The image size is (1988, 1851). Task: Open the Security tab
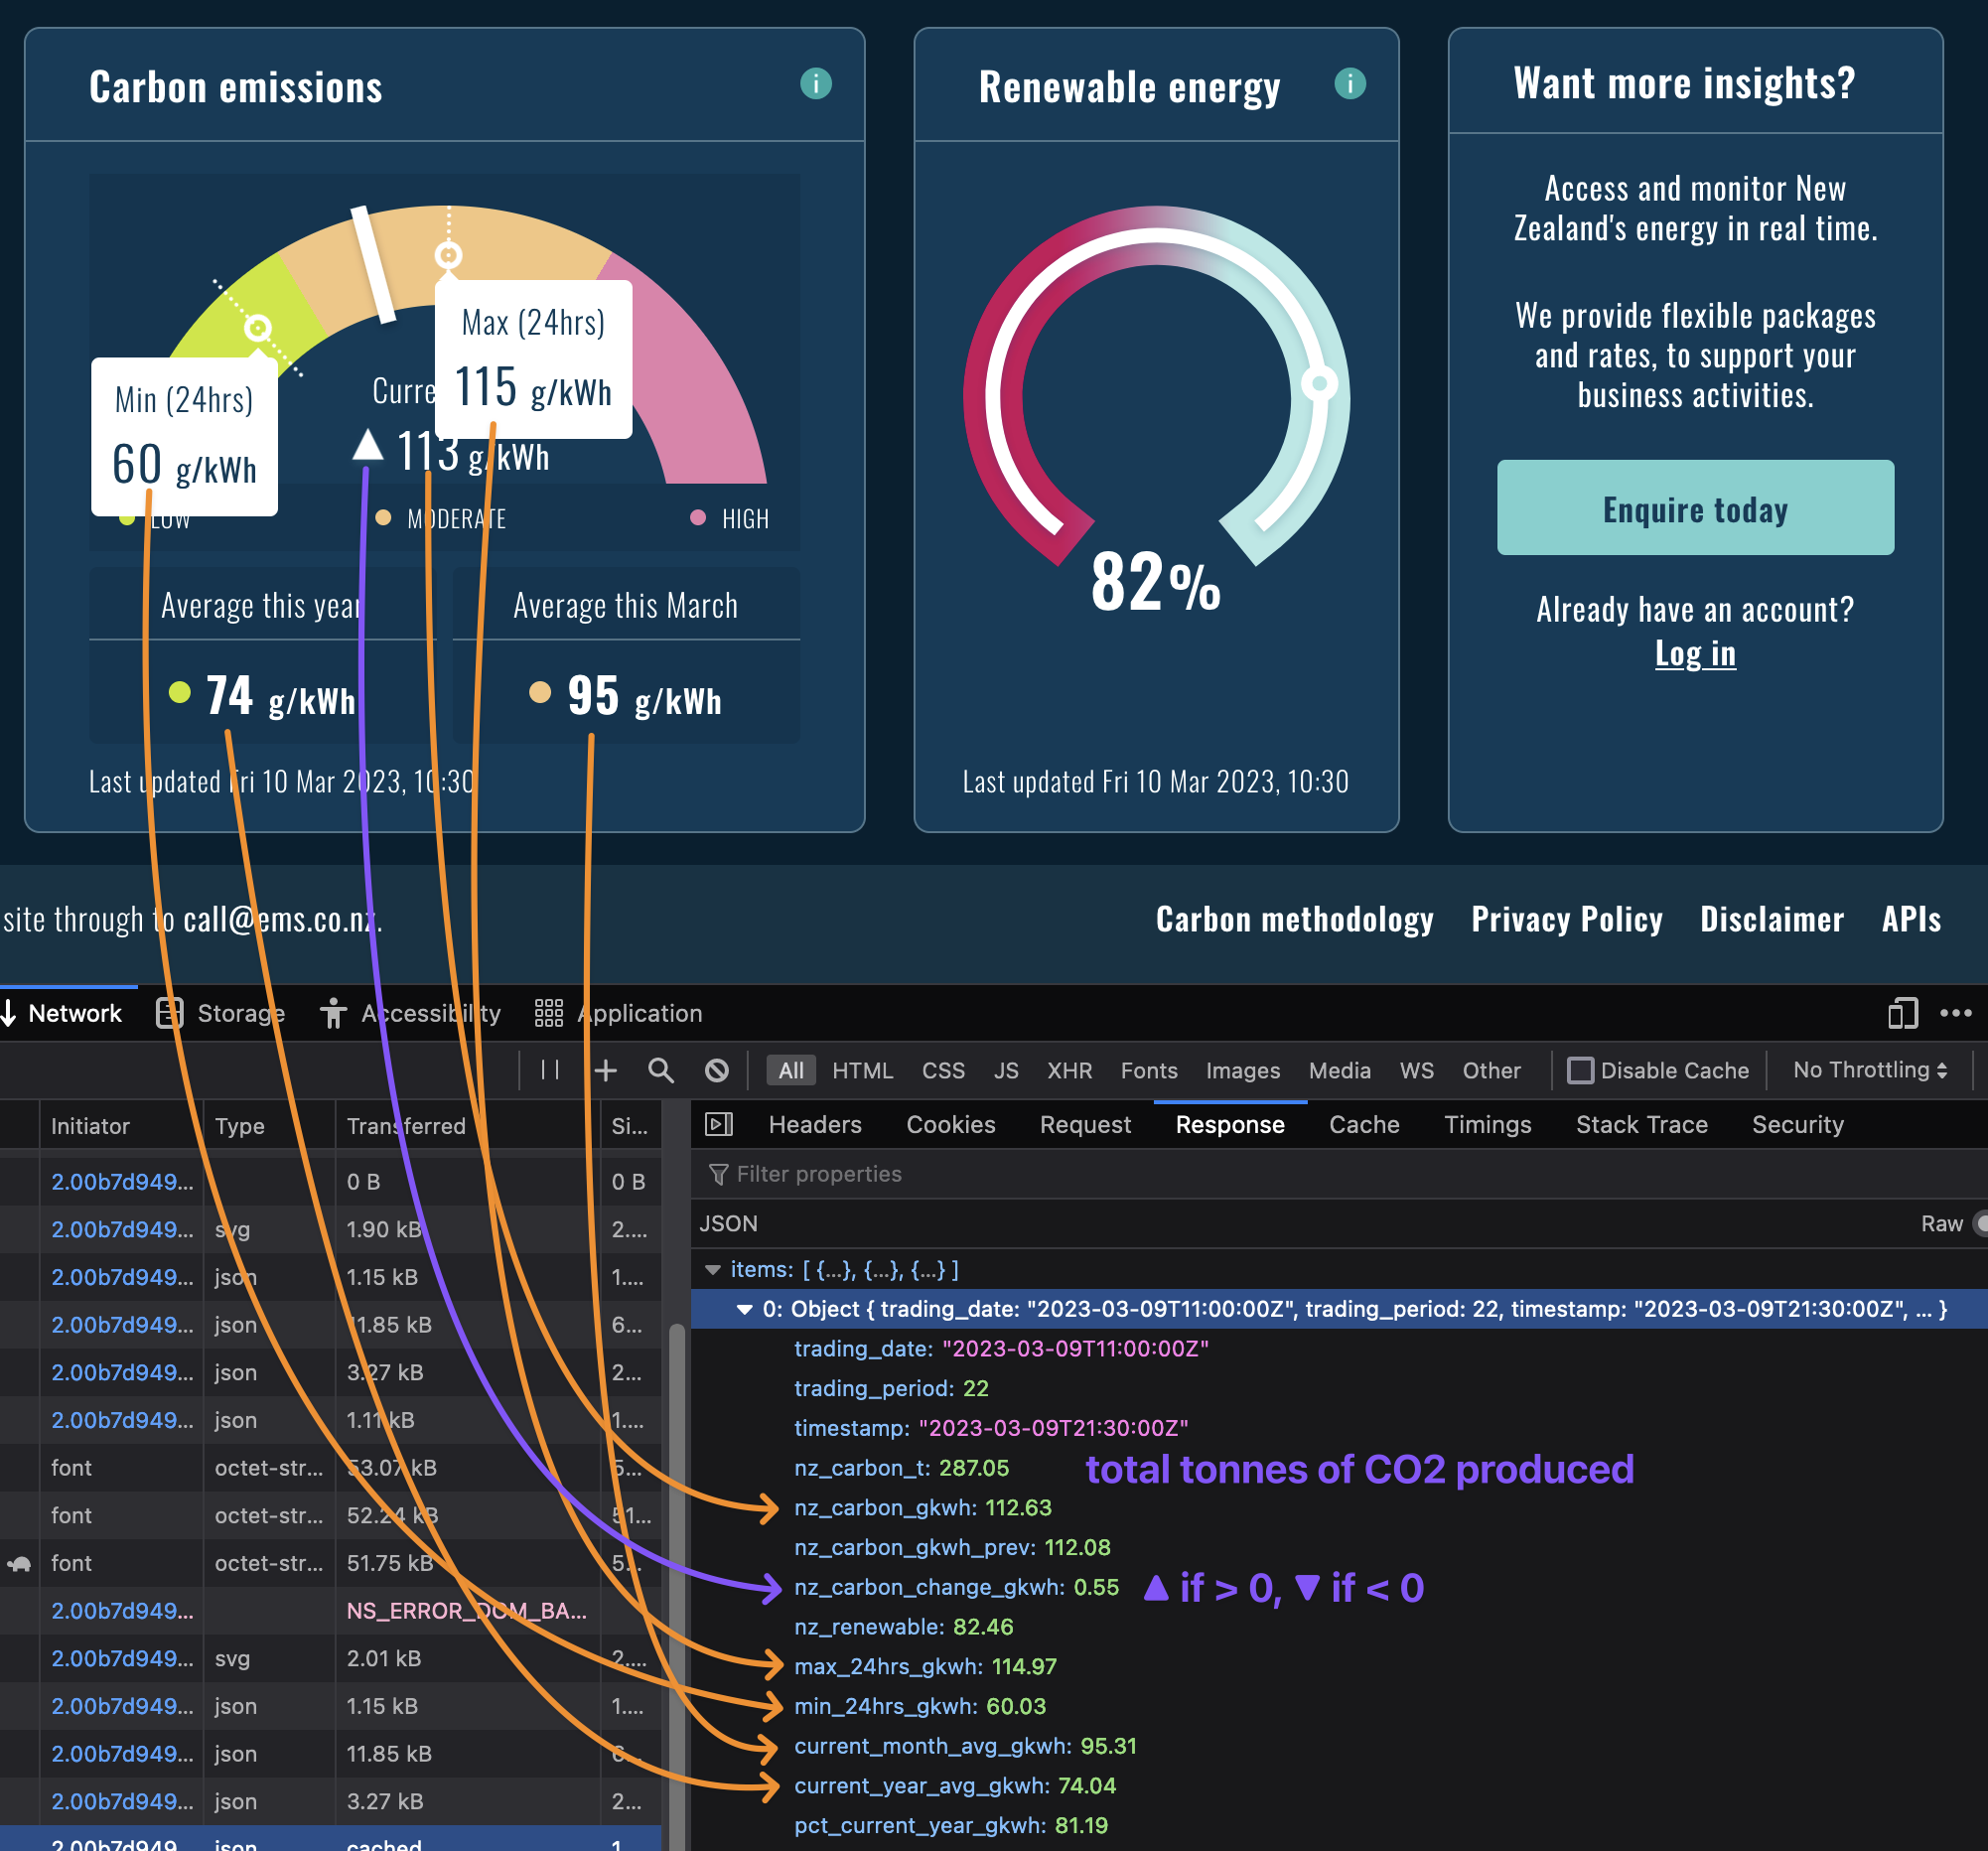[1797, 1124]
